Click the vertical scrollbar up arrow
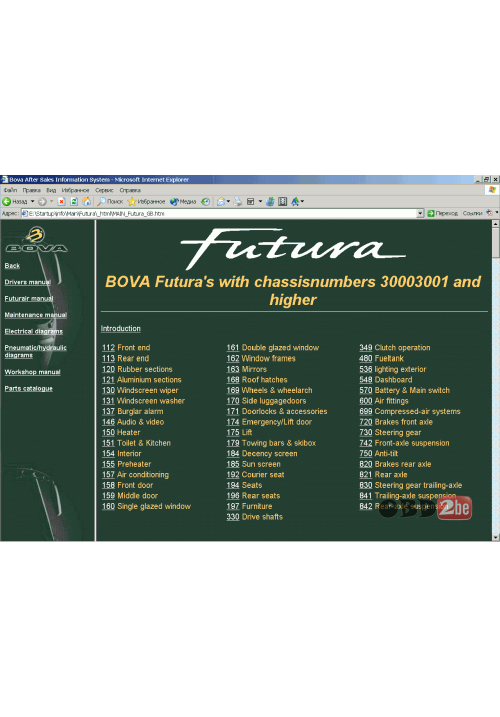 pos(496,224)
